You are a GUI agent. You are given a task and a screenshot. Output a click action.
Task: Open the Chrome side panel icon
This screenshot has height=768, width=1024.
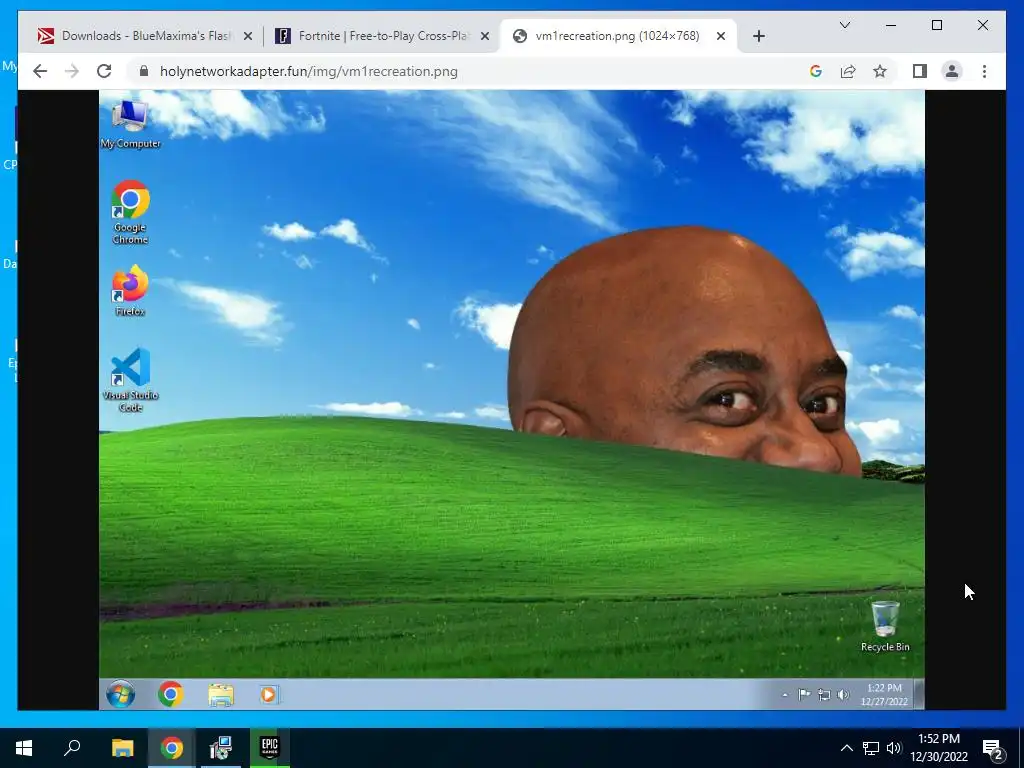coord(920,71)
